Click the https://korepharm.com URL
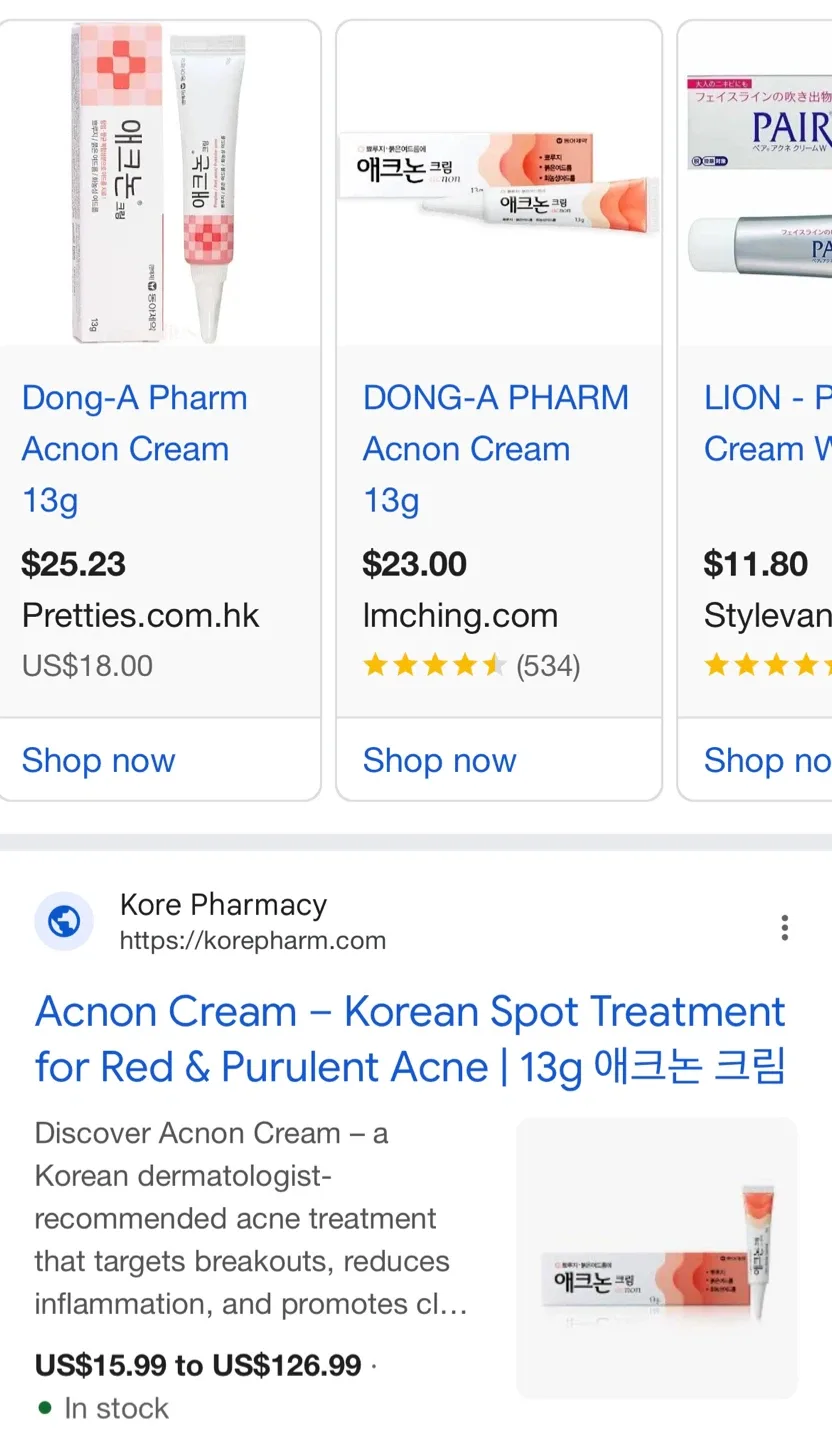The width and height of the screenshot is (832, 1440). pyautogui.click(x=253, y=941)
